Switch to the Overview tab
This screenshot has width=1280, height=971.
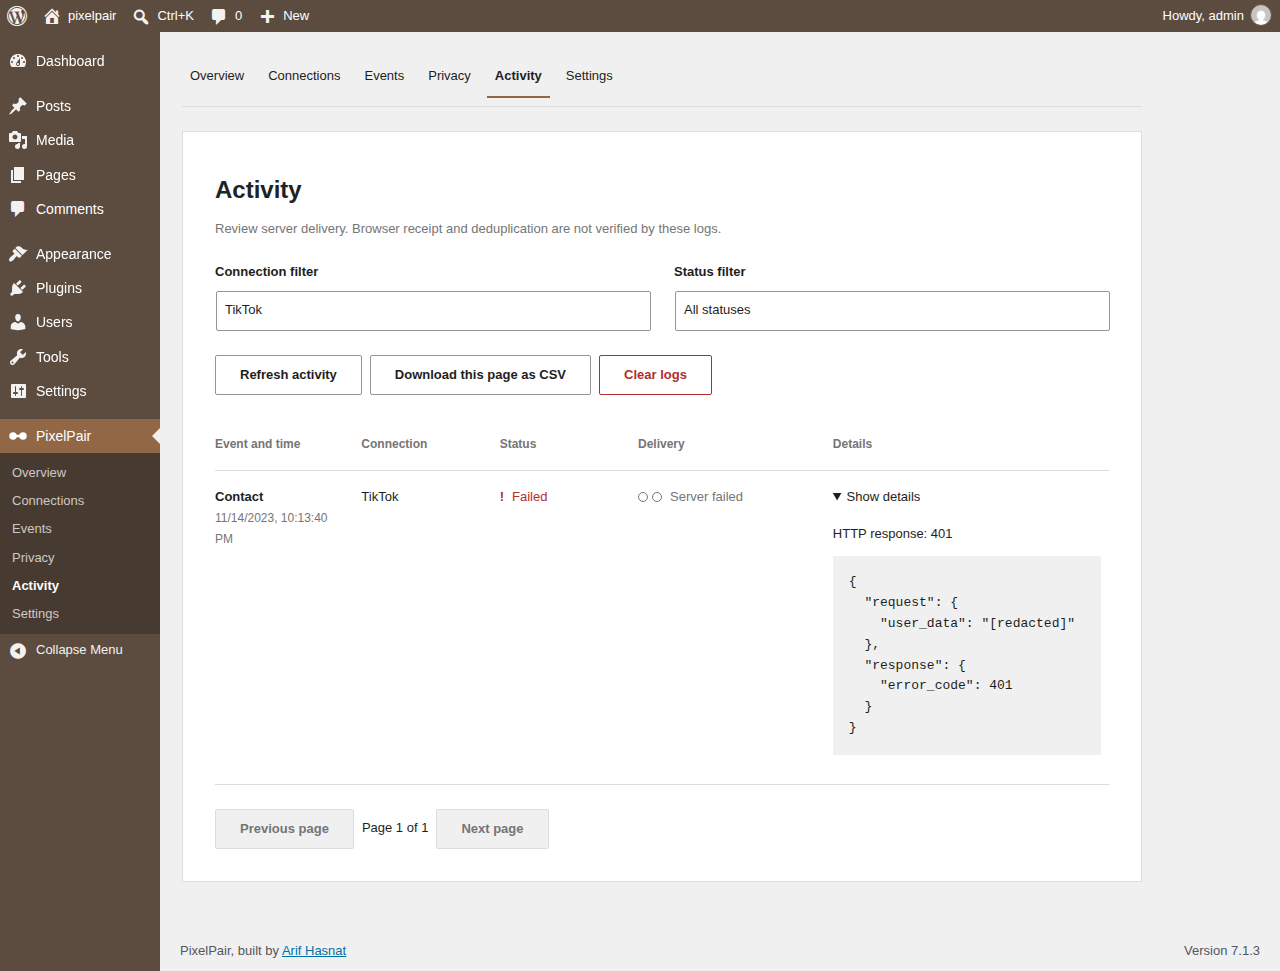[217, 76]
